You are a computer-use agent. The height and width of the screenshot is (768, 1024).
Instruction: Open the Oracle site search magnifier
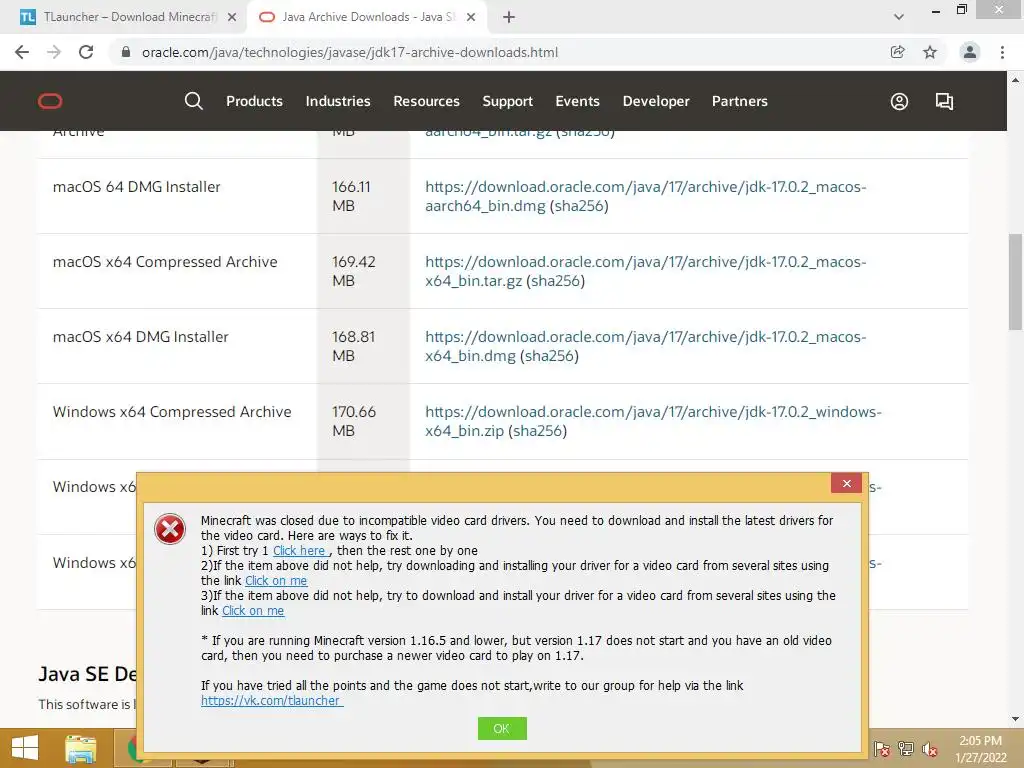pyautogui.click(x=193, y=101)
